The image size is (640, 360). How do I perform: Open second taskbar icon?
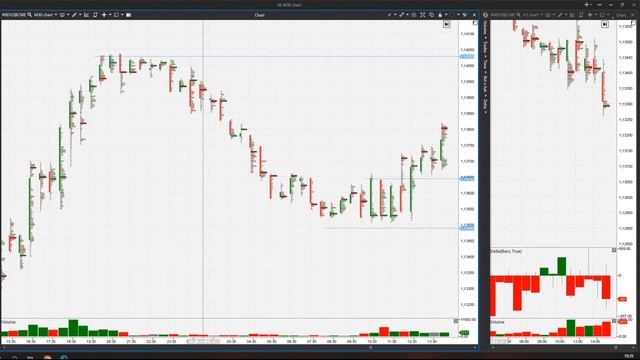[30, 358]
